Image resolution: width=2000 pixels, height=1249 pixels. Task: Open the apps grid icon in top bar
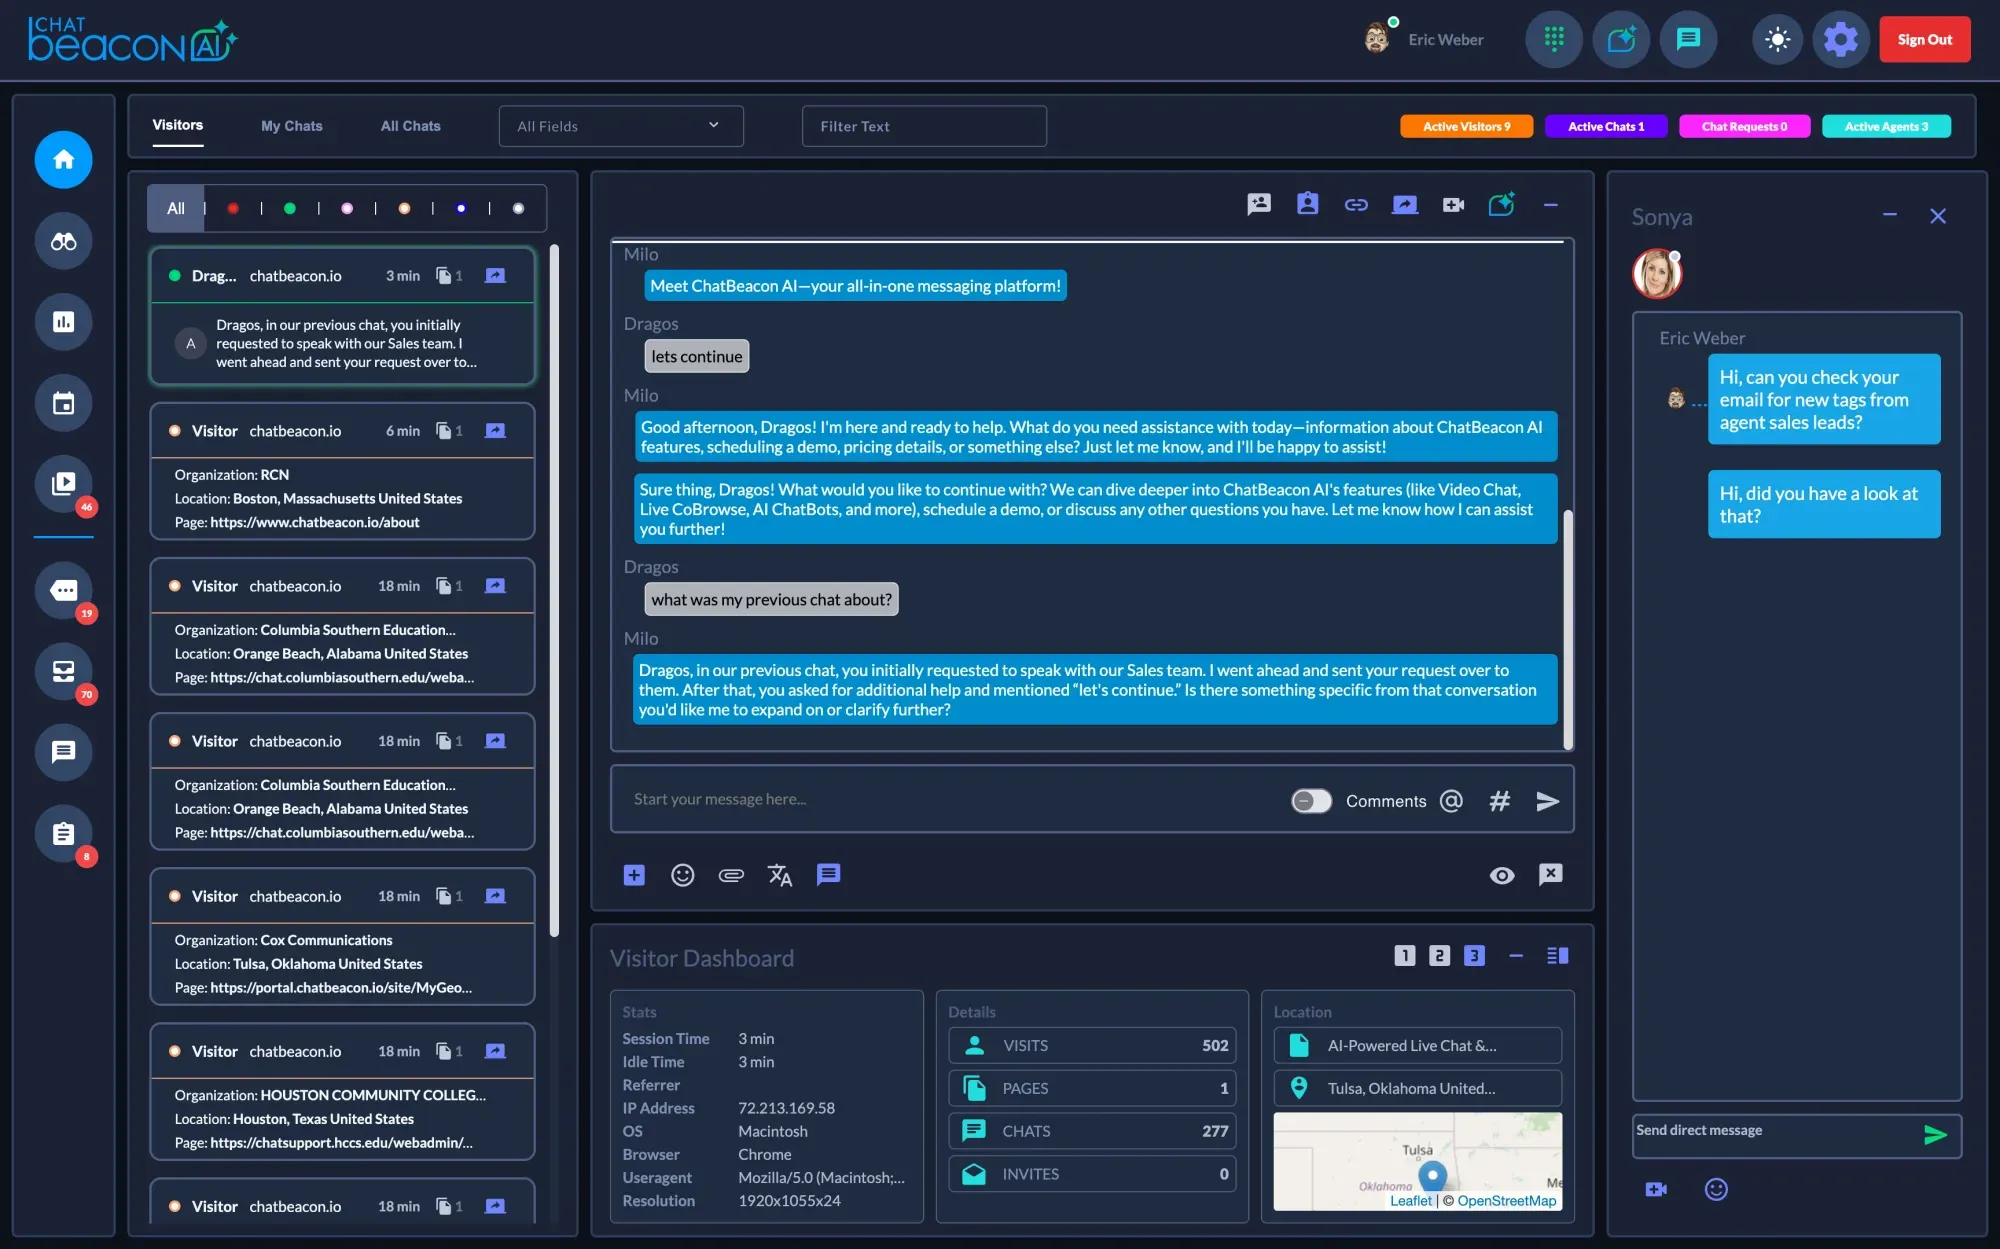[1553, 39]
